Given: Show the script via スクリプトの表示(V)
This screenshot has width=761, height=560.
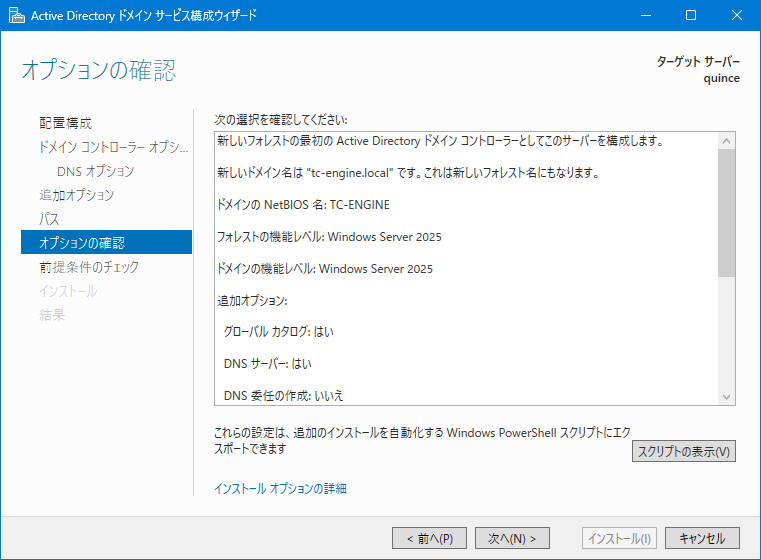Looking at the screenshot, I should tap(684, 451).
